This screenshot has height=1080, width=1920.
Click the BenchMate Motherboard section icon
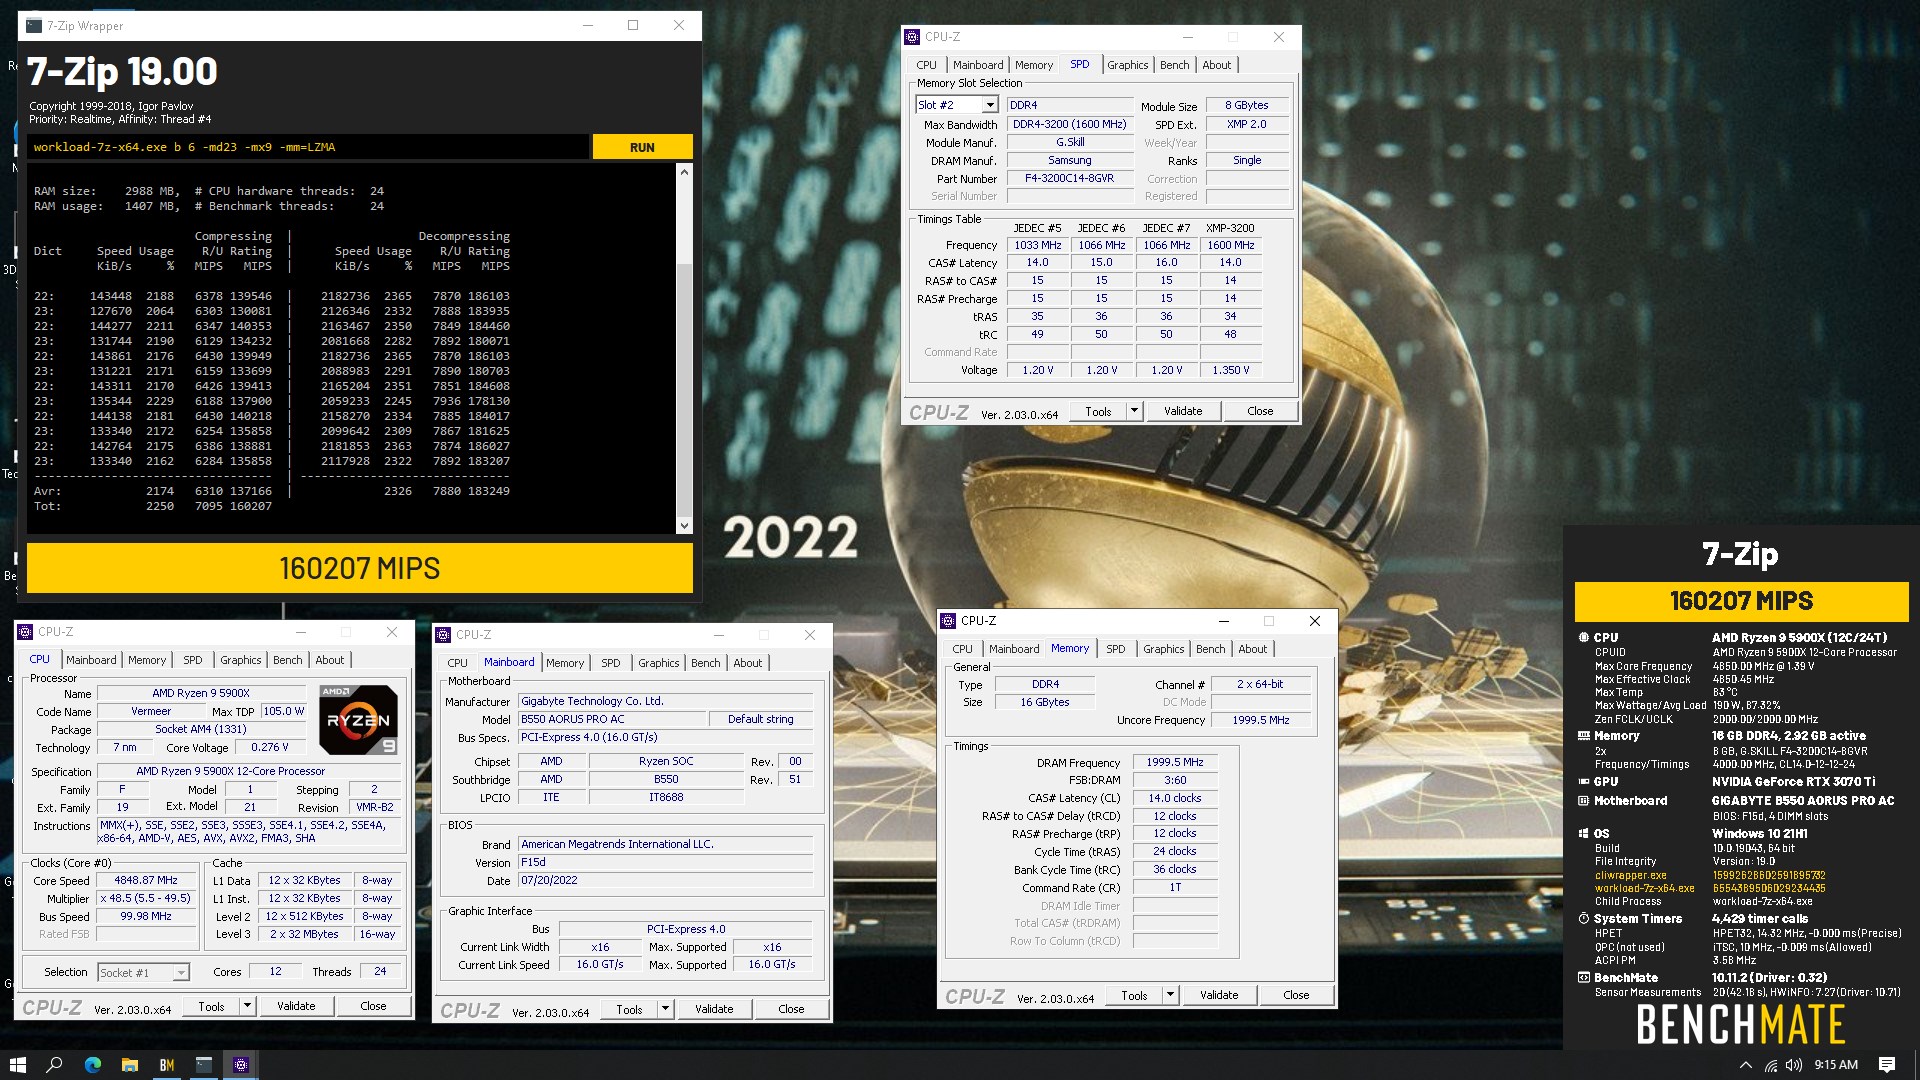pyautogui.click(x=1584, y=800)
